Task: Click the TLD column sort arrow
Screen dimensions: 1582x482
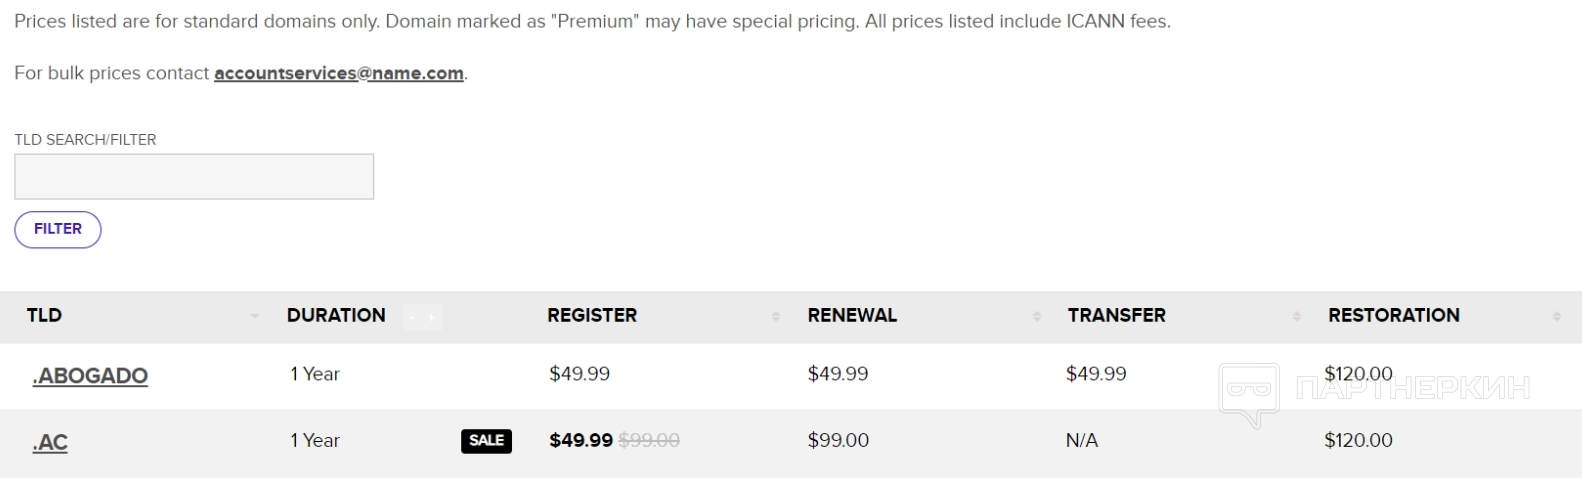Action: 255,316
